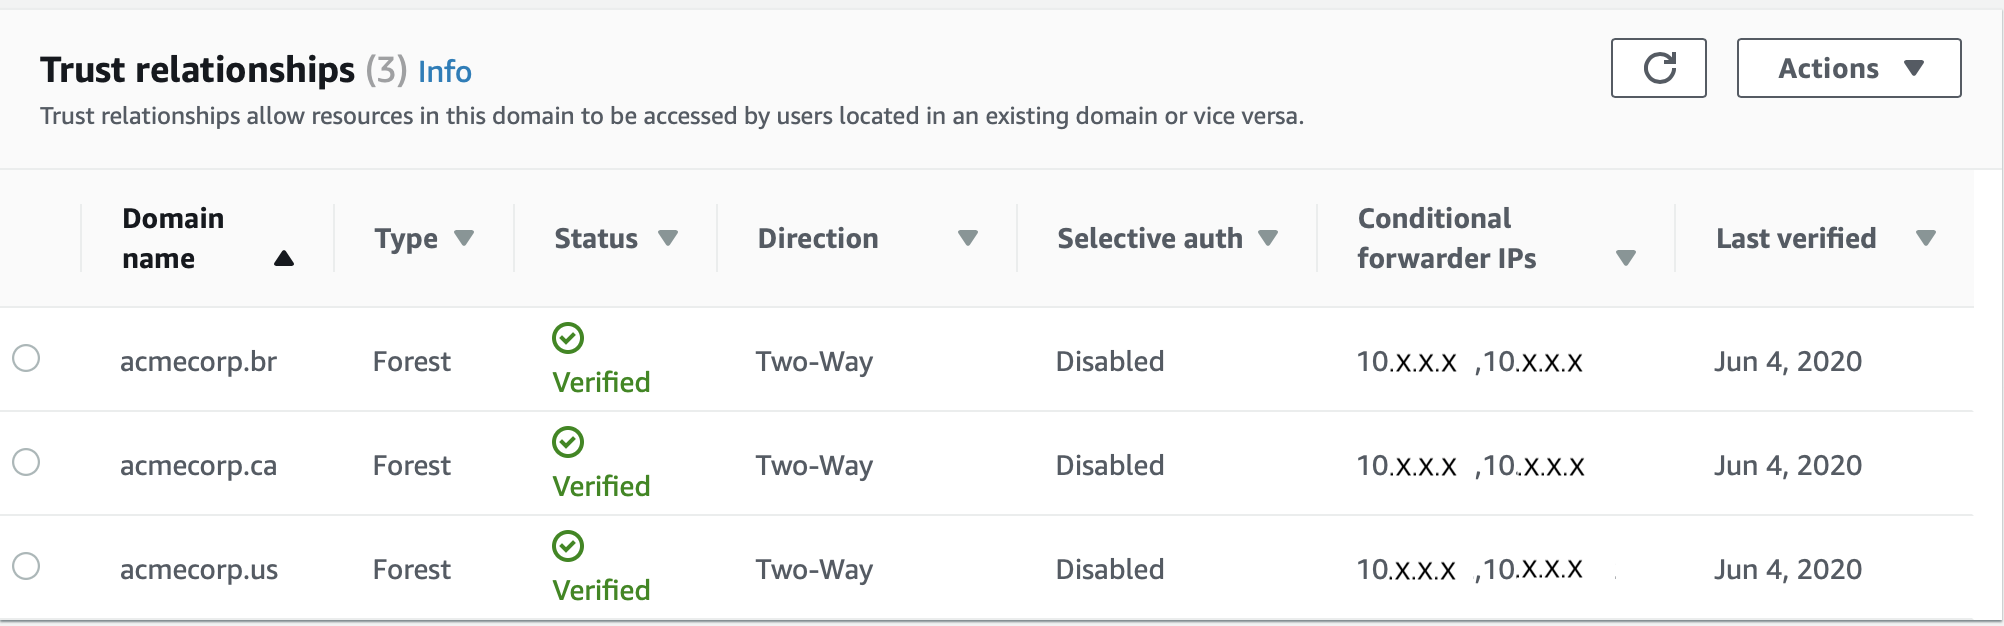
Task: Click the Type column sort arrow
Action: 464,238
